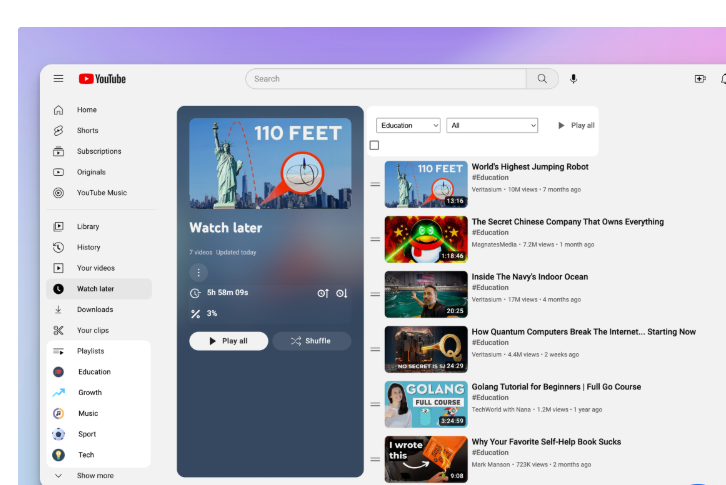The height and width of the screenshot is (485, 726).
Task: Click the Music playlist icon
Action: click(58, 413)
